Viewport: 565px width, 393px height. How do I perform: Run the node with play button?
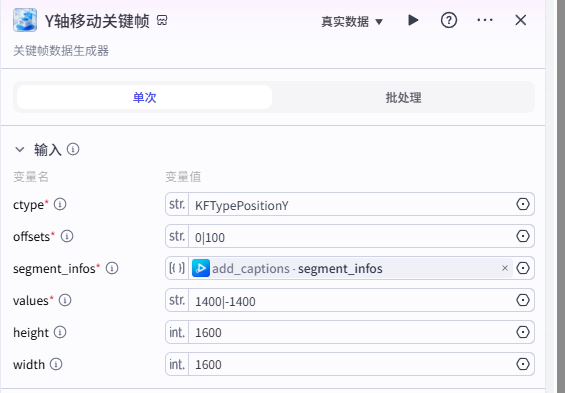coord(413,20)
